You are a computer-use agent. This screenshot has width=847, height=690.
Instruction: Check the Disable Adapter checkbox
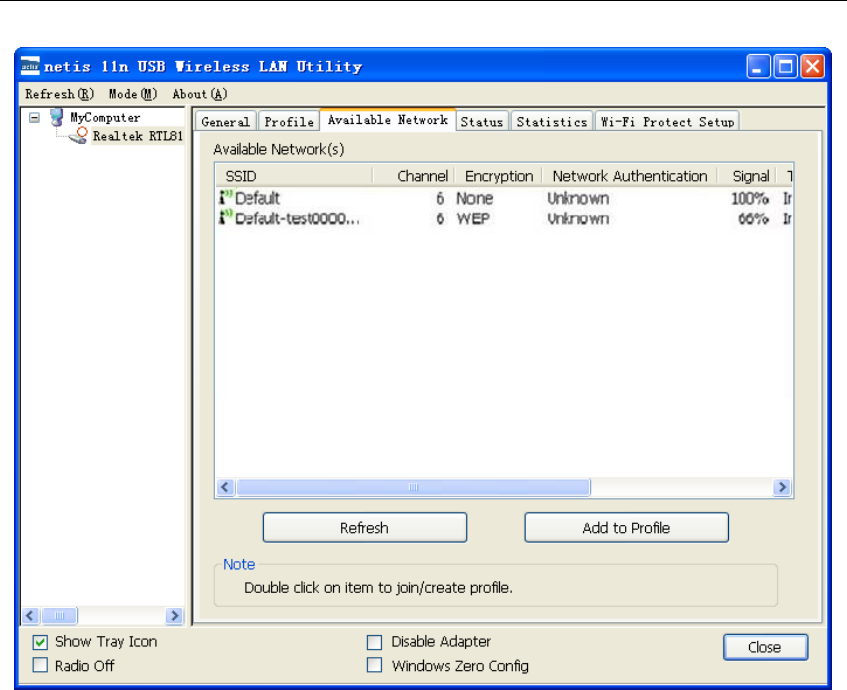[x=374, y=642]
